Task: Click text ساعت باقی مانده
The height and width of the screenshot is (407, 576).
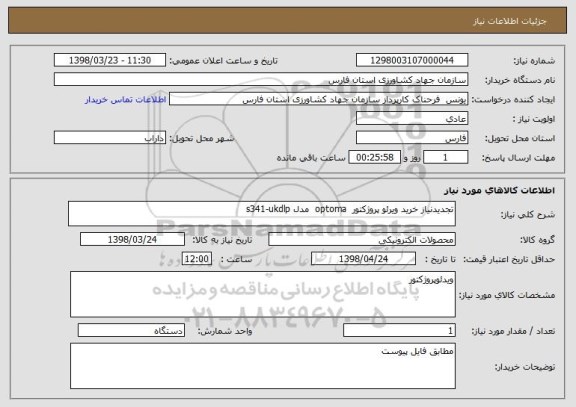Action: (311, 158)
